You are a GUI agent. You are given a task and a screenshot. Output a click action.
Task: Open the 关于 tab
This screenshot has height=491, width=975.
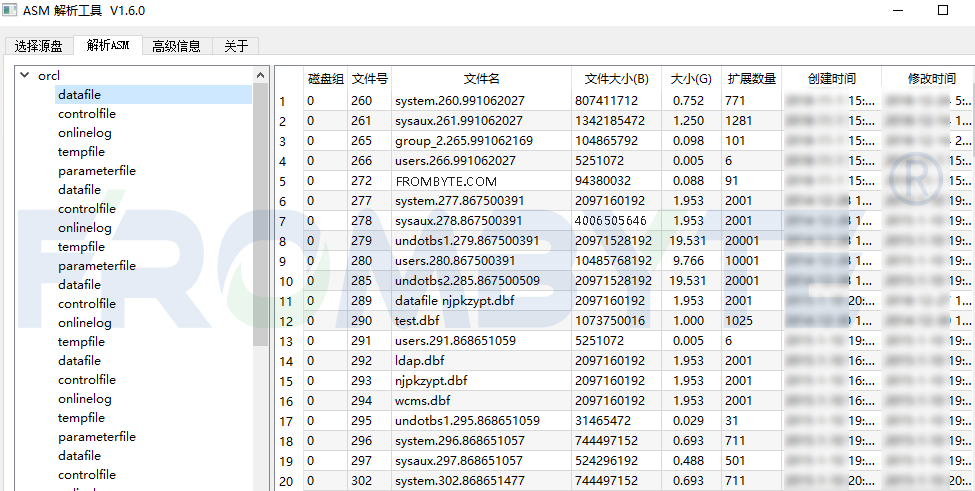pos(236,45)
